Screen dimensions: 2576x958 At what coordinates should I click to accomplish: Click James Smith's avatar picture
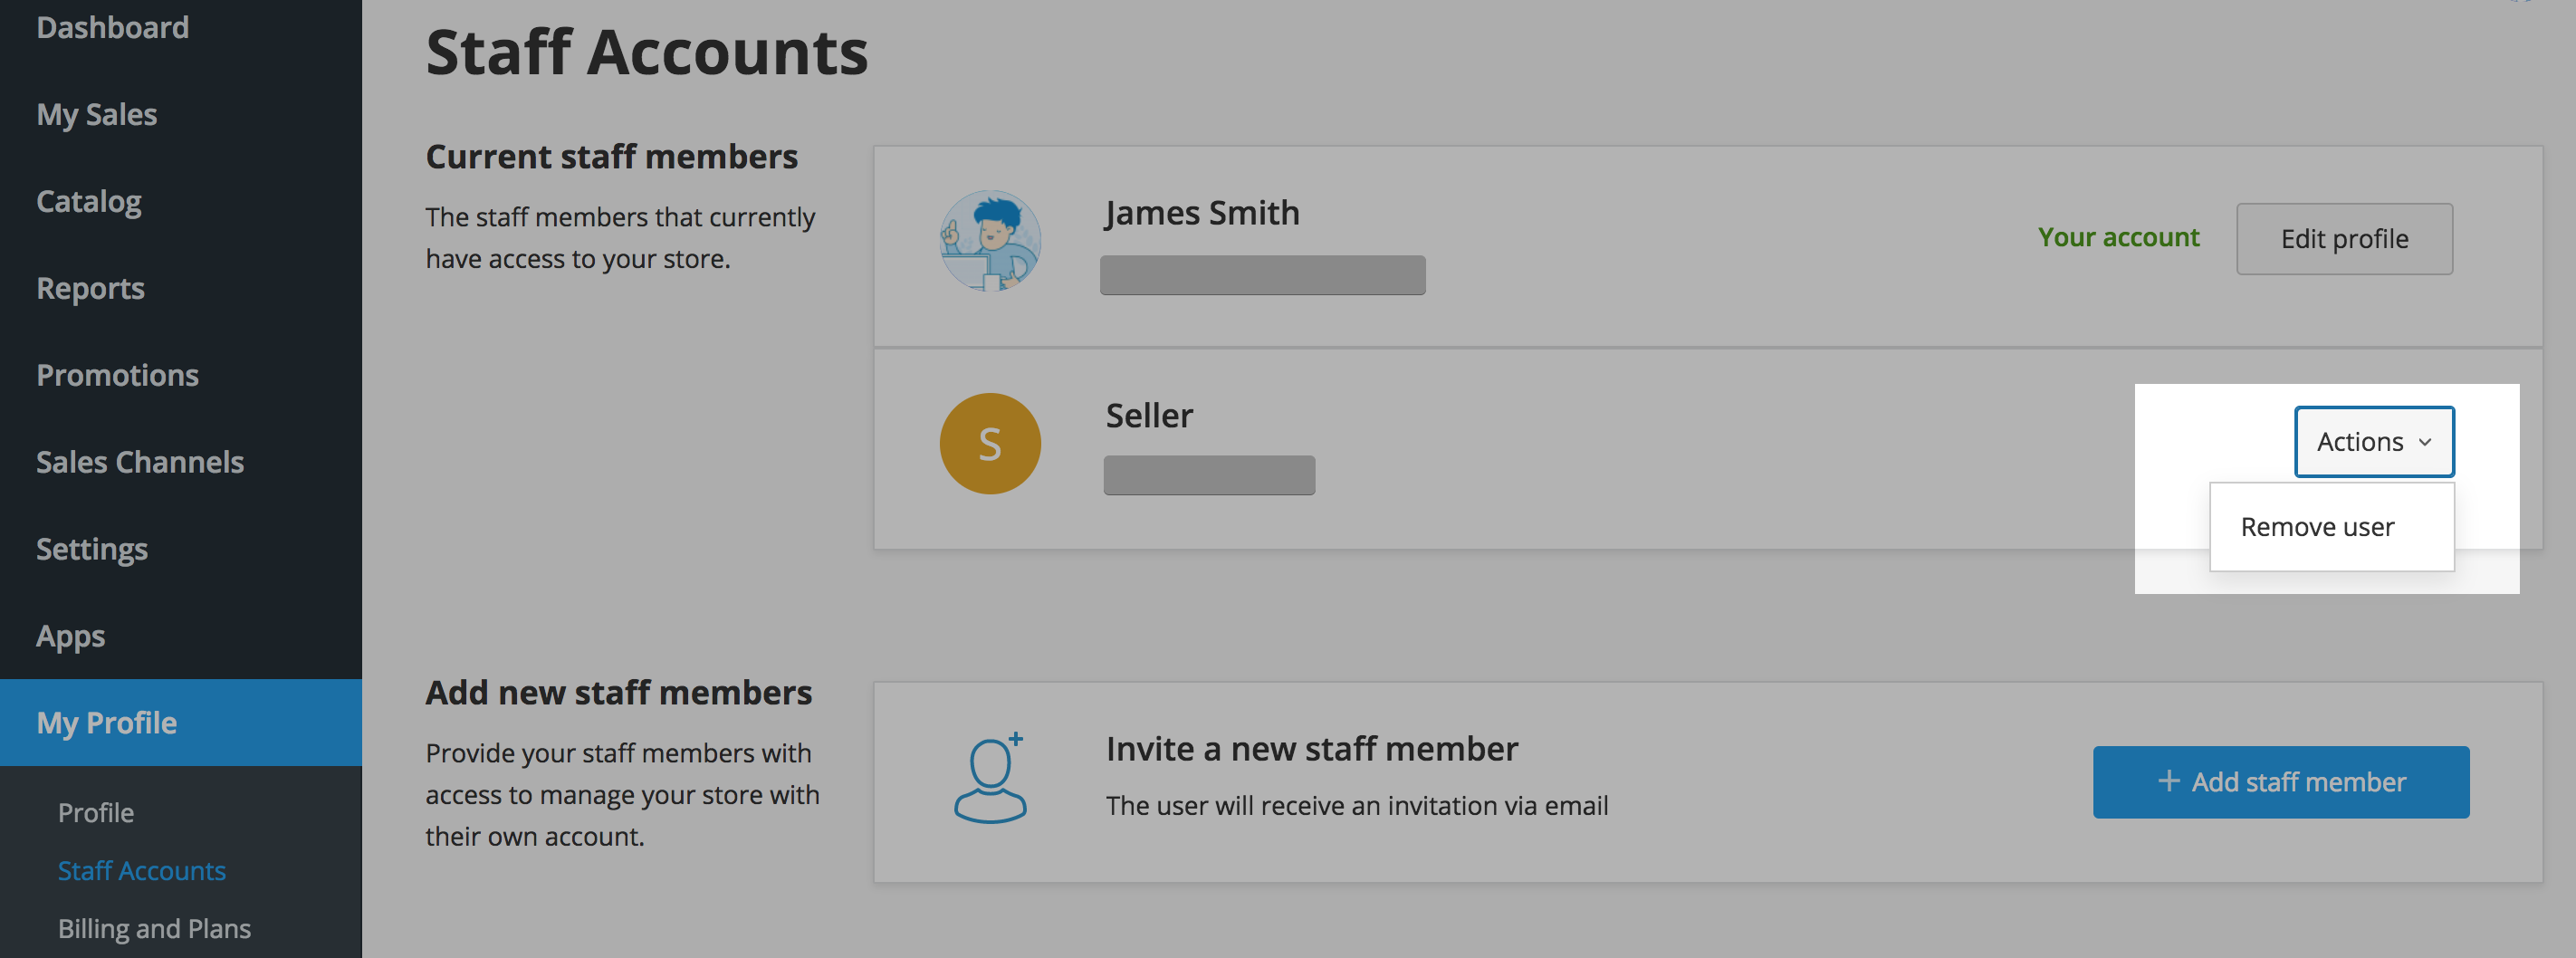(989, 241)
